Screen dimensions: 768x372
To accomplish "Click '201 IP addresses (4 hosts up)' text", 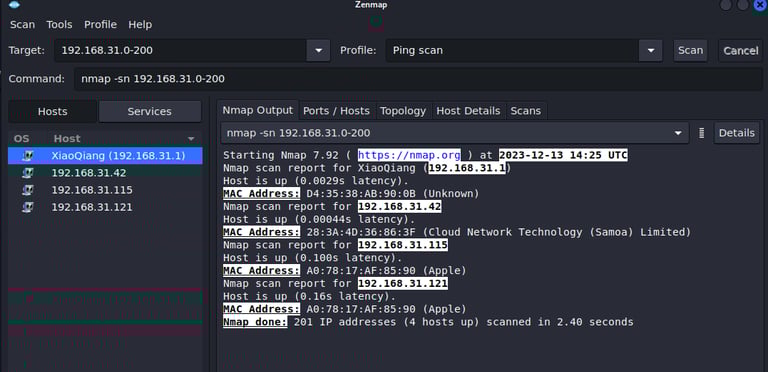I will pyautogui.click(x=387, y=322).
